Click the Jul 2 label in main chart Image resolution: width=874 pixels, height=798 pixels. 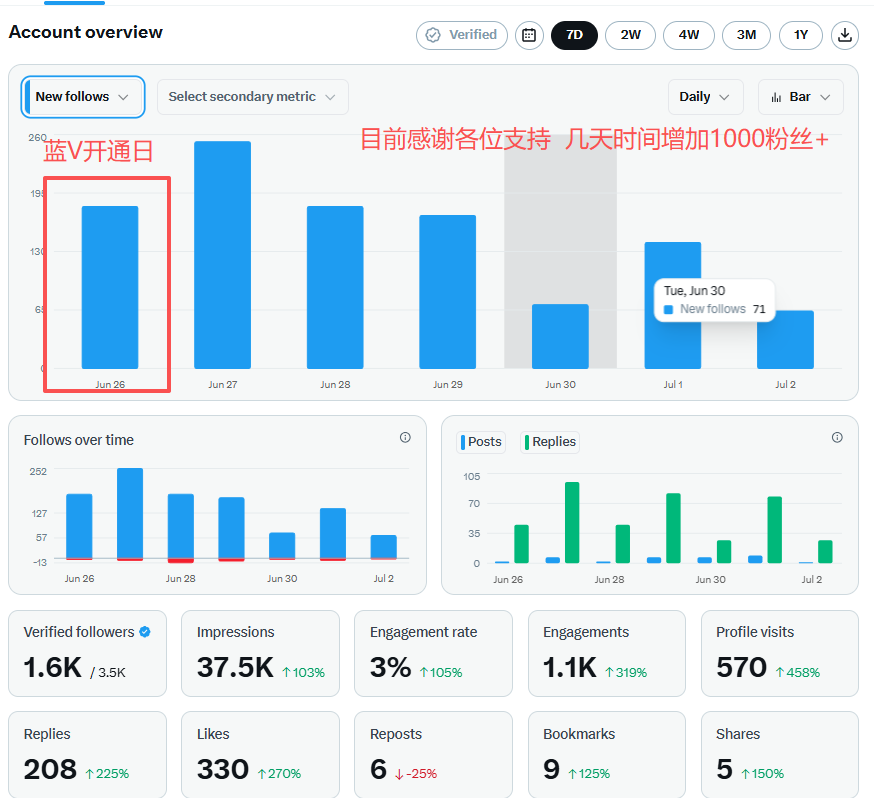785,385
